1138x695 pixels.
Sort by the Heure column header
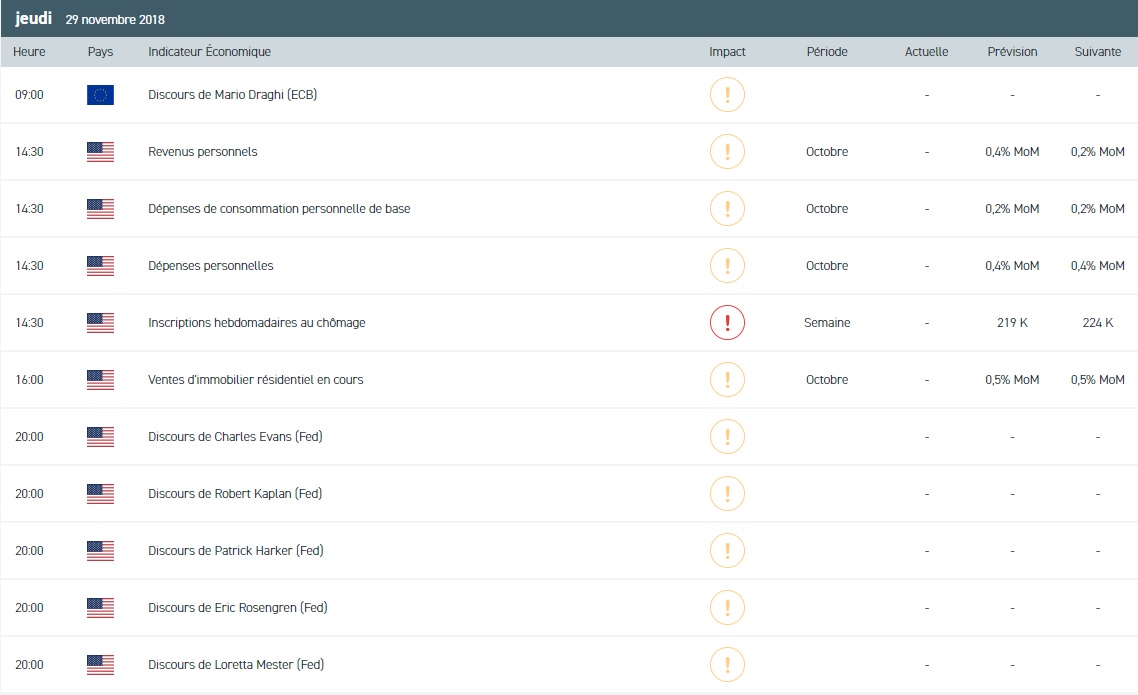click(x=29, y=52)
